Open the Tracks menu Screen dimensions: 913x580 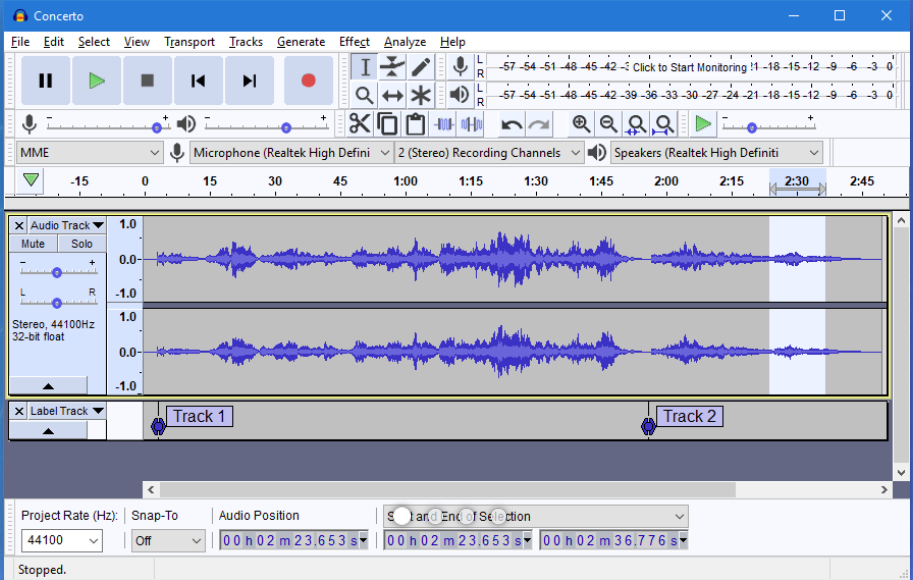(246, 42)
